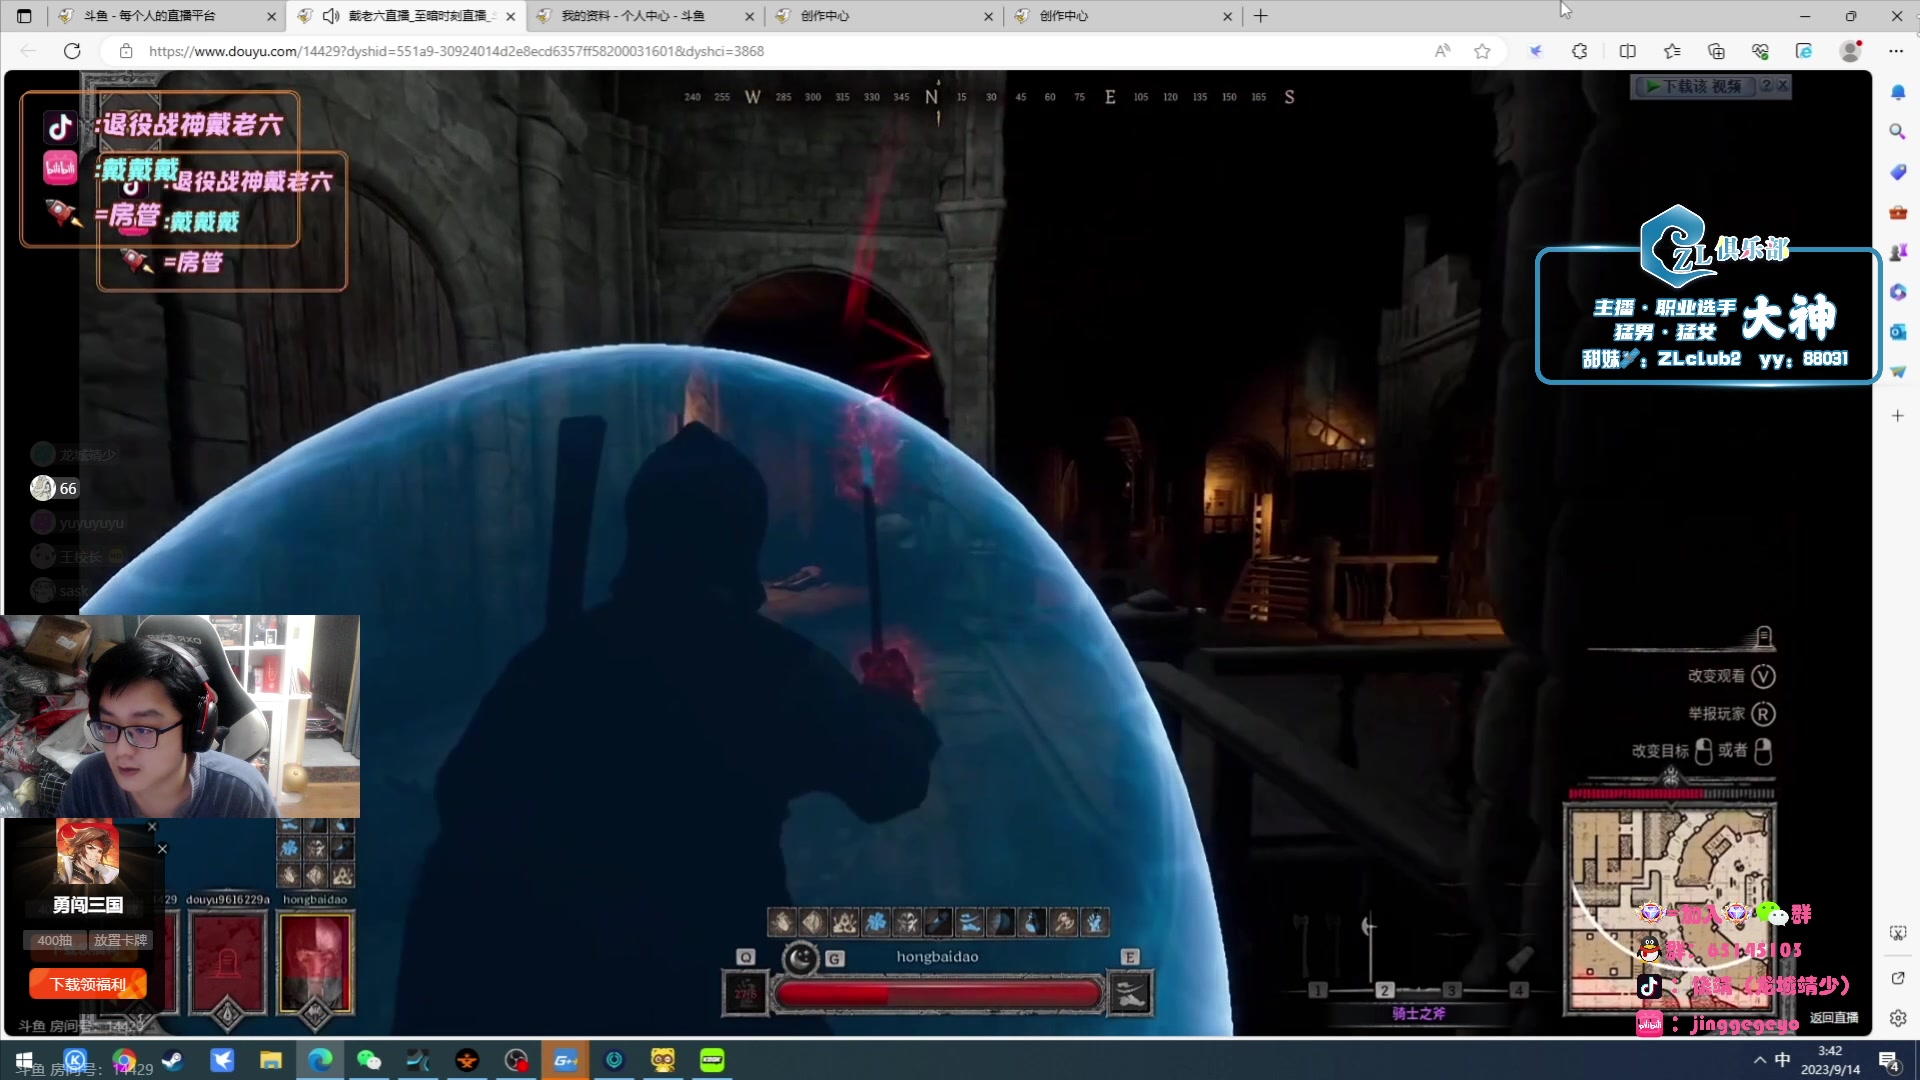Toggle the Chinese 中 input method
Viewport: 1920px width, 1080px height.
click(1783, 1060)
